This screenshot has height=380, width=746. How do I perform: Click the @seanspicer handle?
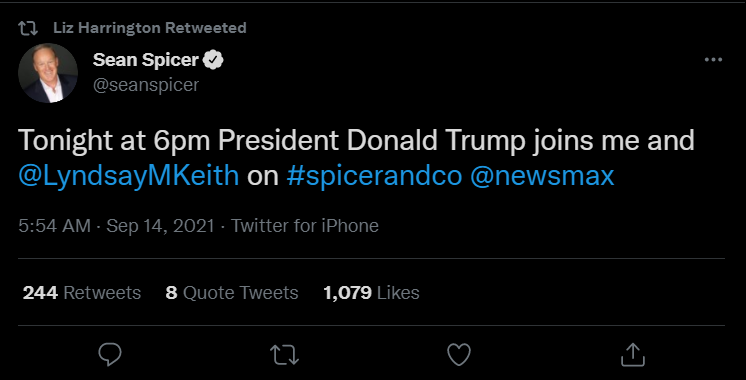coord(146,85)
